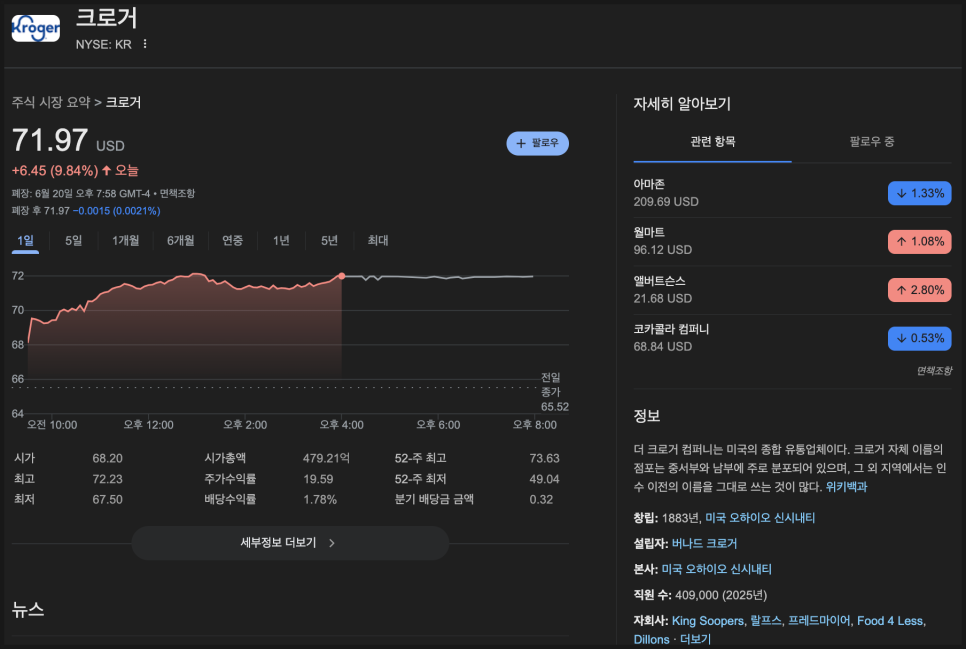966x649 pixels.
Task: Select the 1년 chart range tab
Action: pos(281,240)
